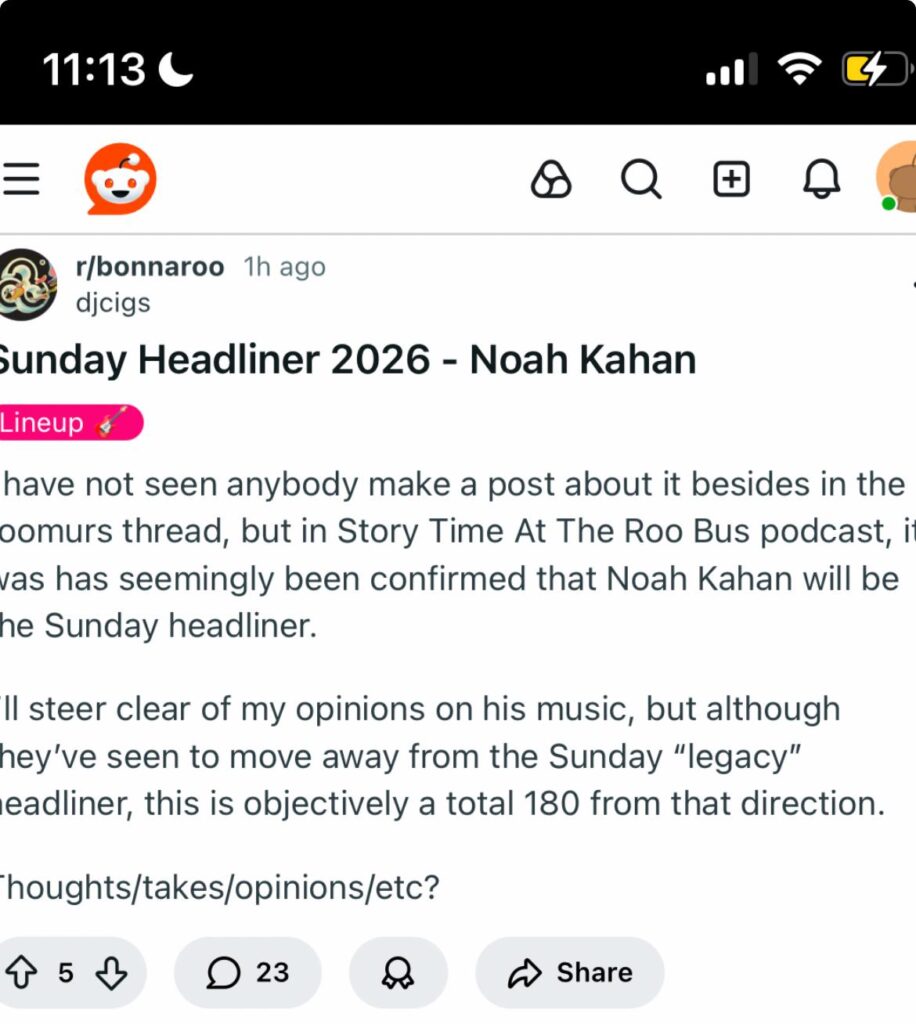Downvote the Noah Kahan post
916x1024 pixels.
[111, 972]
